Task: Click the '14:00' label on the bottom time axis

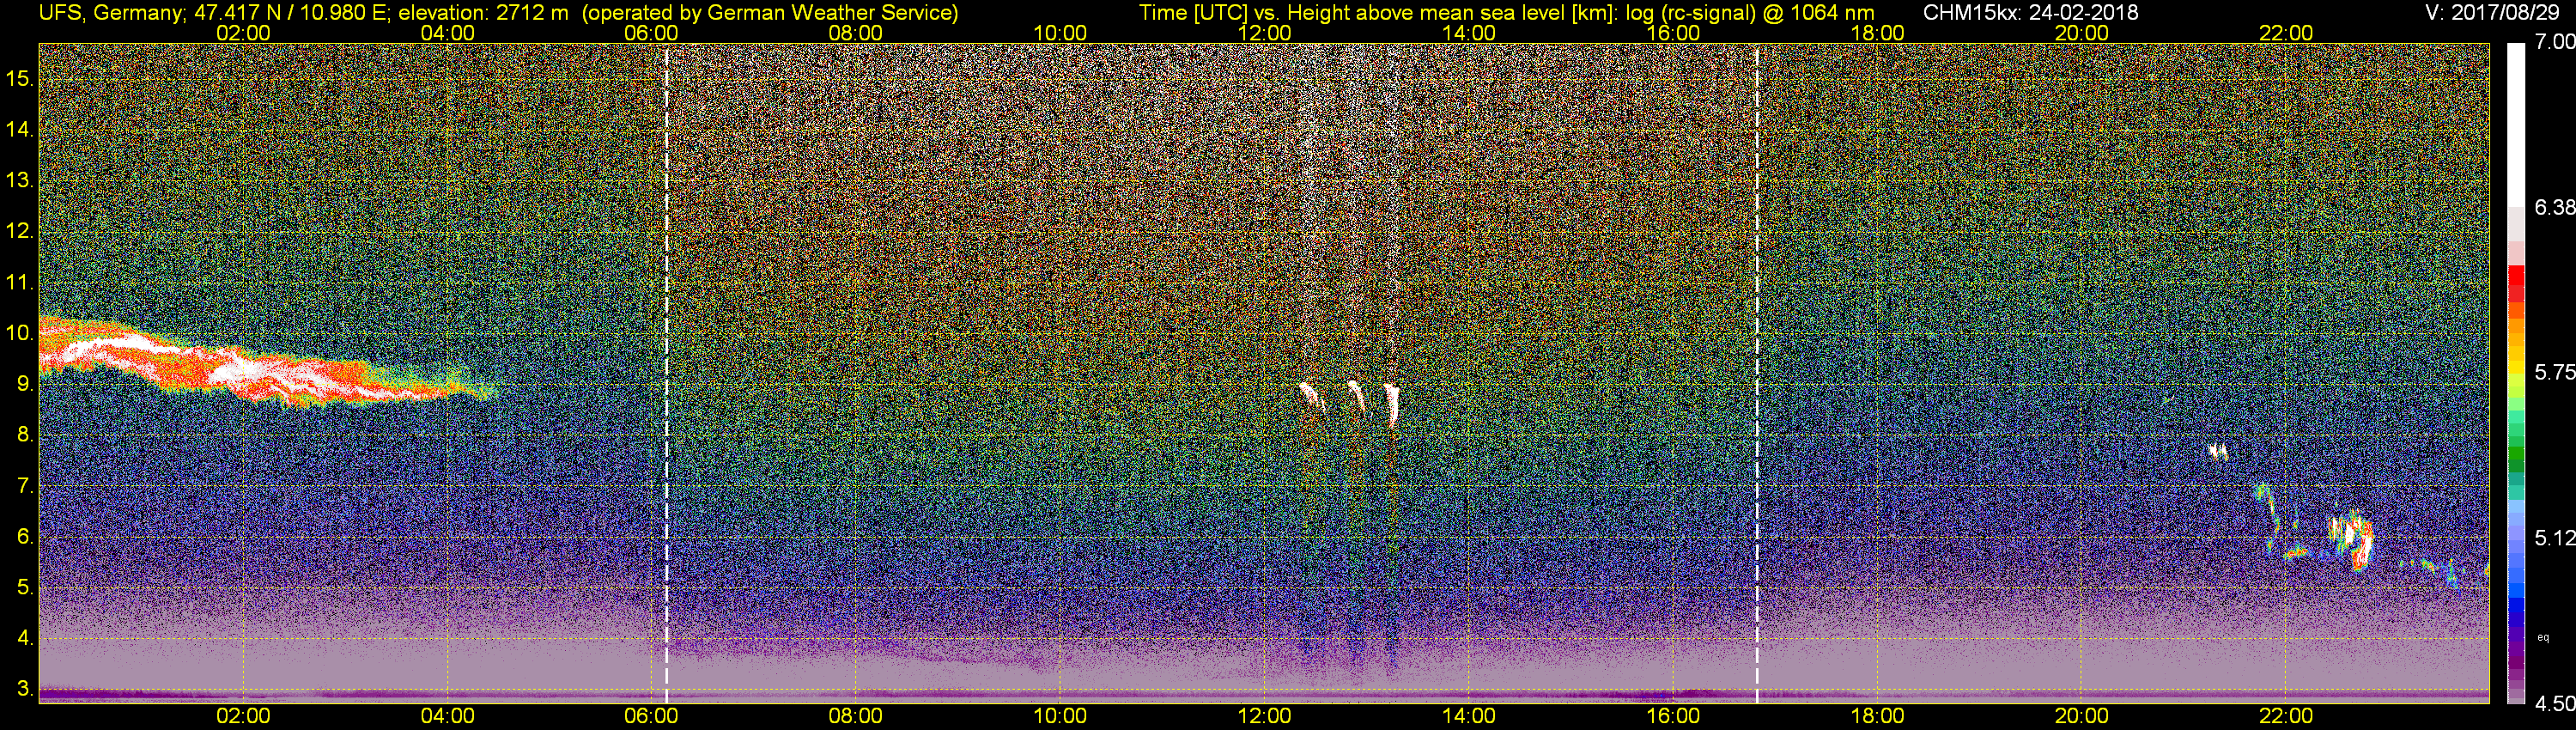Action: [x=1469, y=716]
